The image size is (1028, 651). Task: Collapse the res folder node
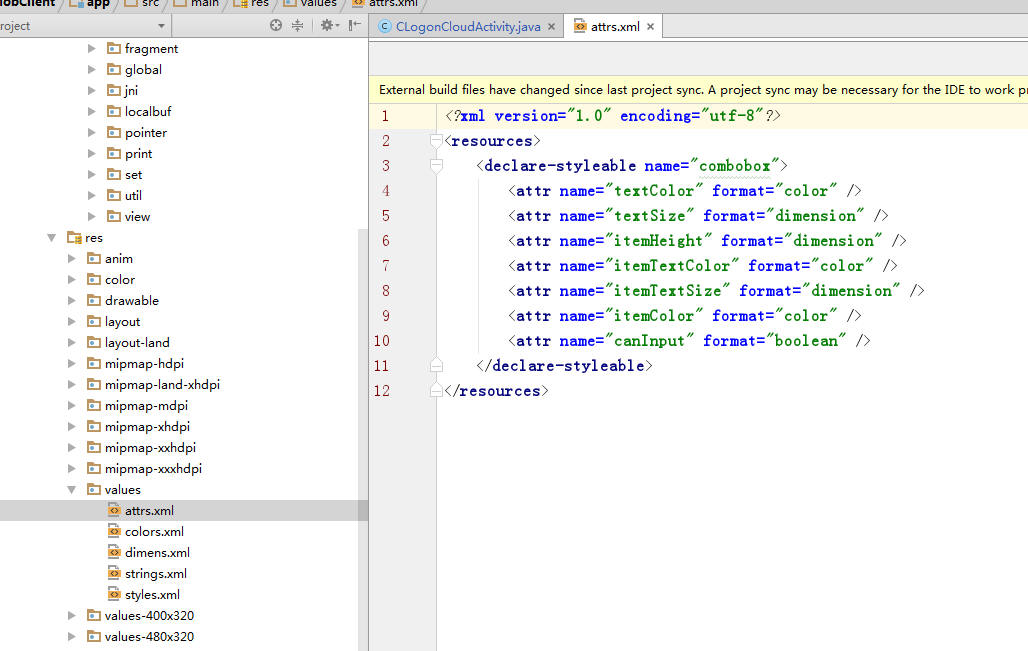click(52, 238)
